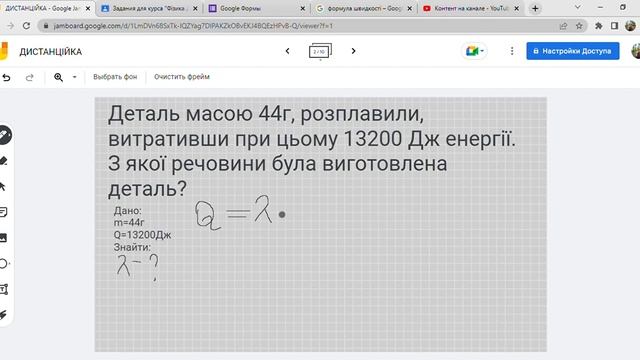This screenshot has height=360, width=640.
Task: Switch to the Google Формы tab
Action: coord(256,9)
